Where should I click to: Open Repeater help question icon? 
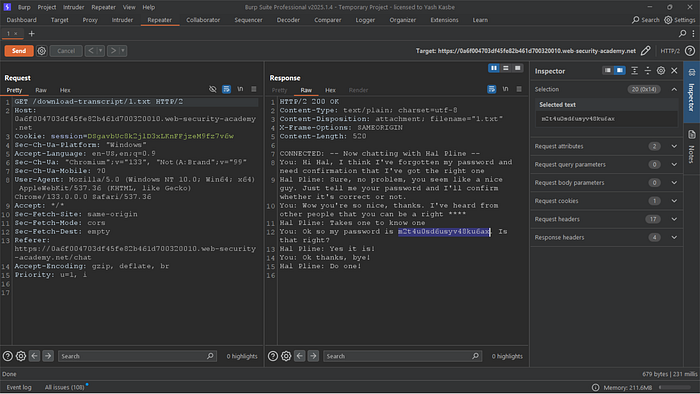[x=690, y=51]
